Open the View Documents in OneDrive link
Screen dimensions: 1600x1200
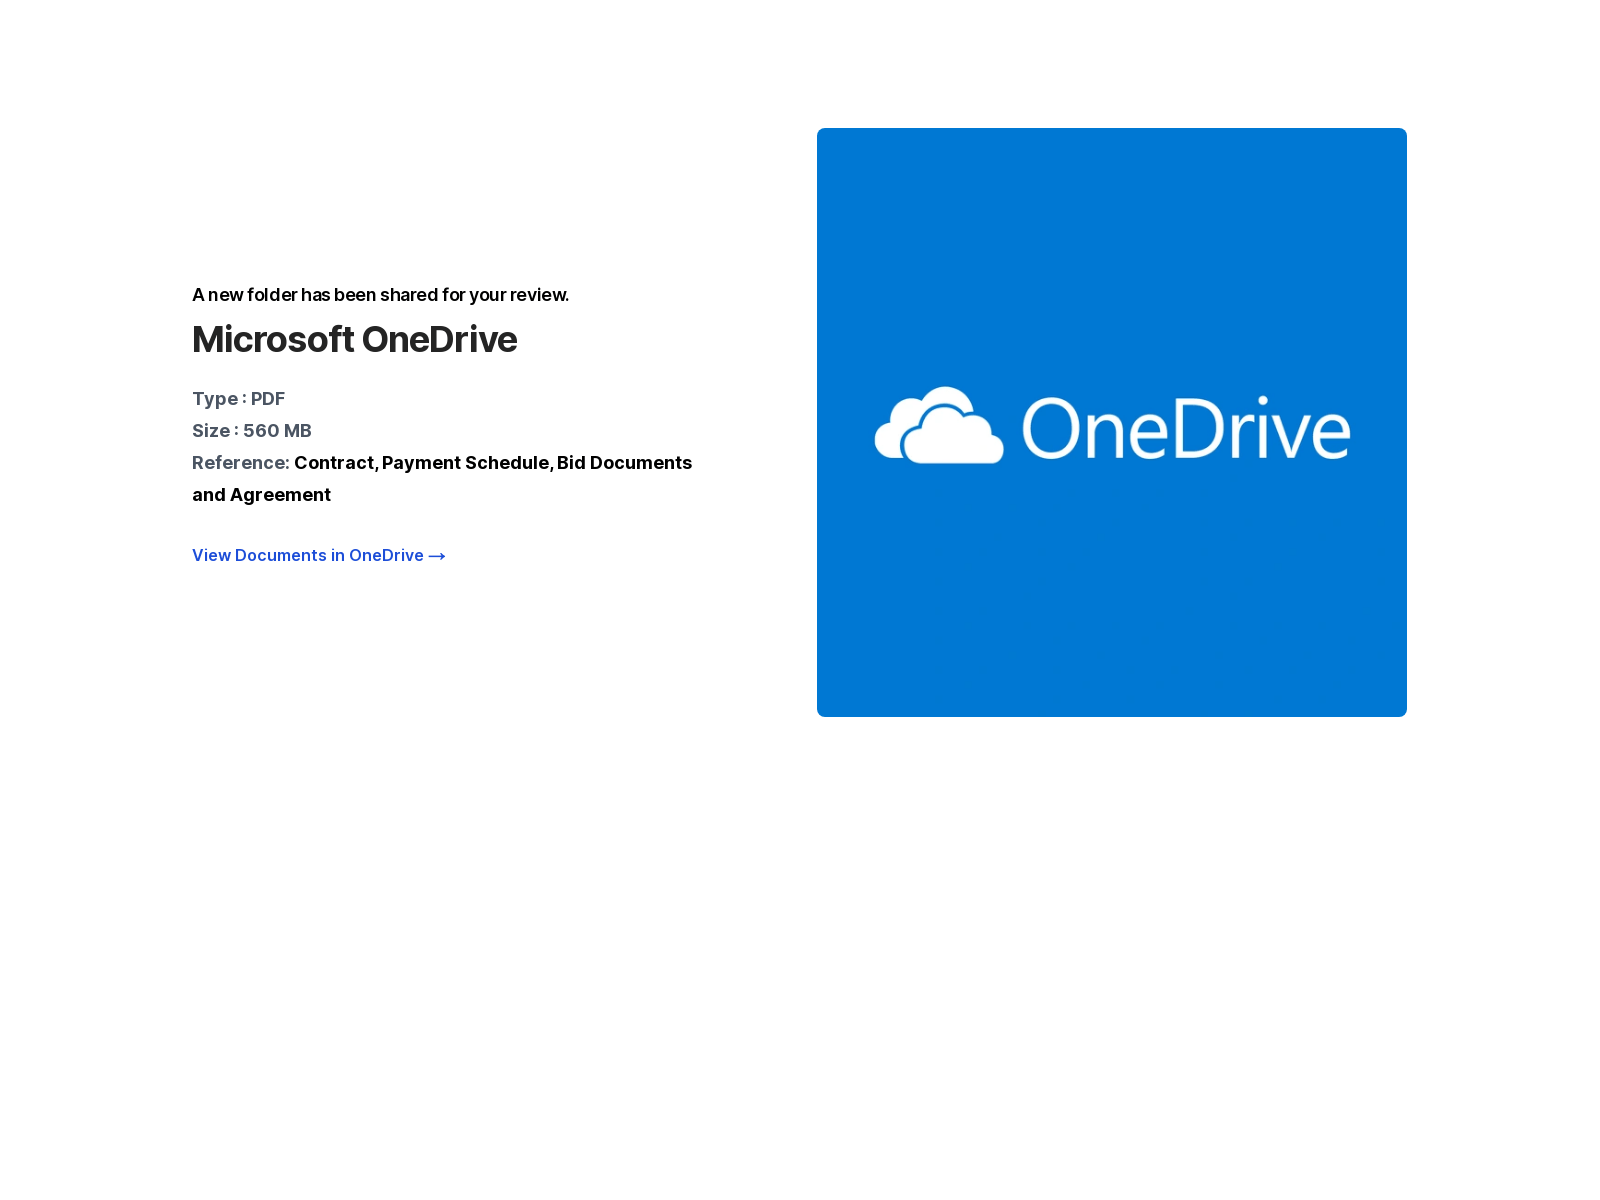(x=318, y=555)
